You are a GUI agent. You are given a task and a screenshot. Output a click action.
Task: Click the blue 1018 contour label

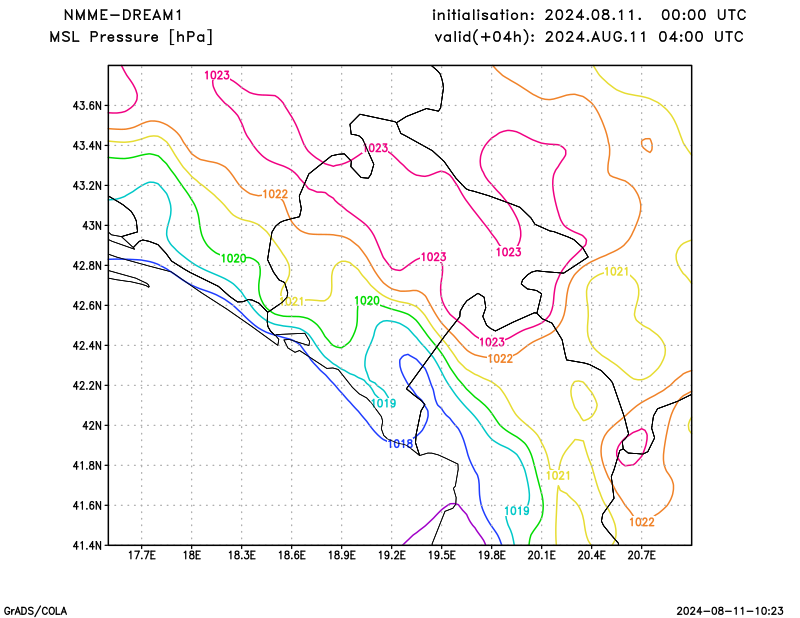tap(400, 444)
